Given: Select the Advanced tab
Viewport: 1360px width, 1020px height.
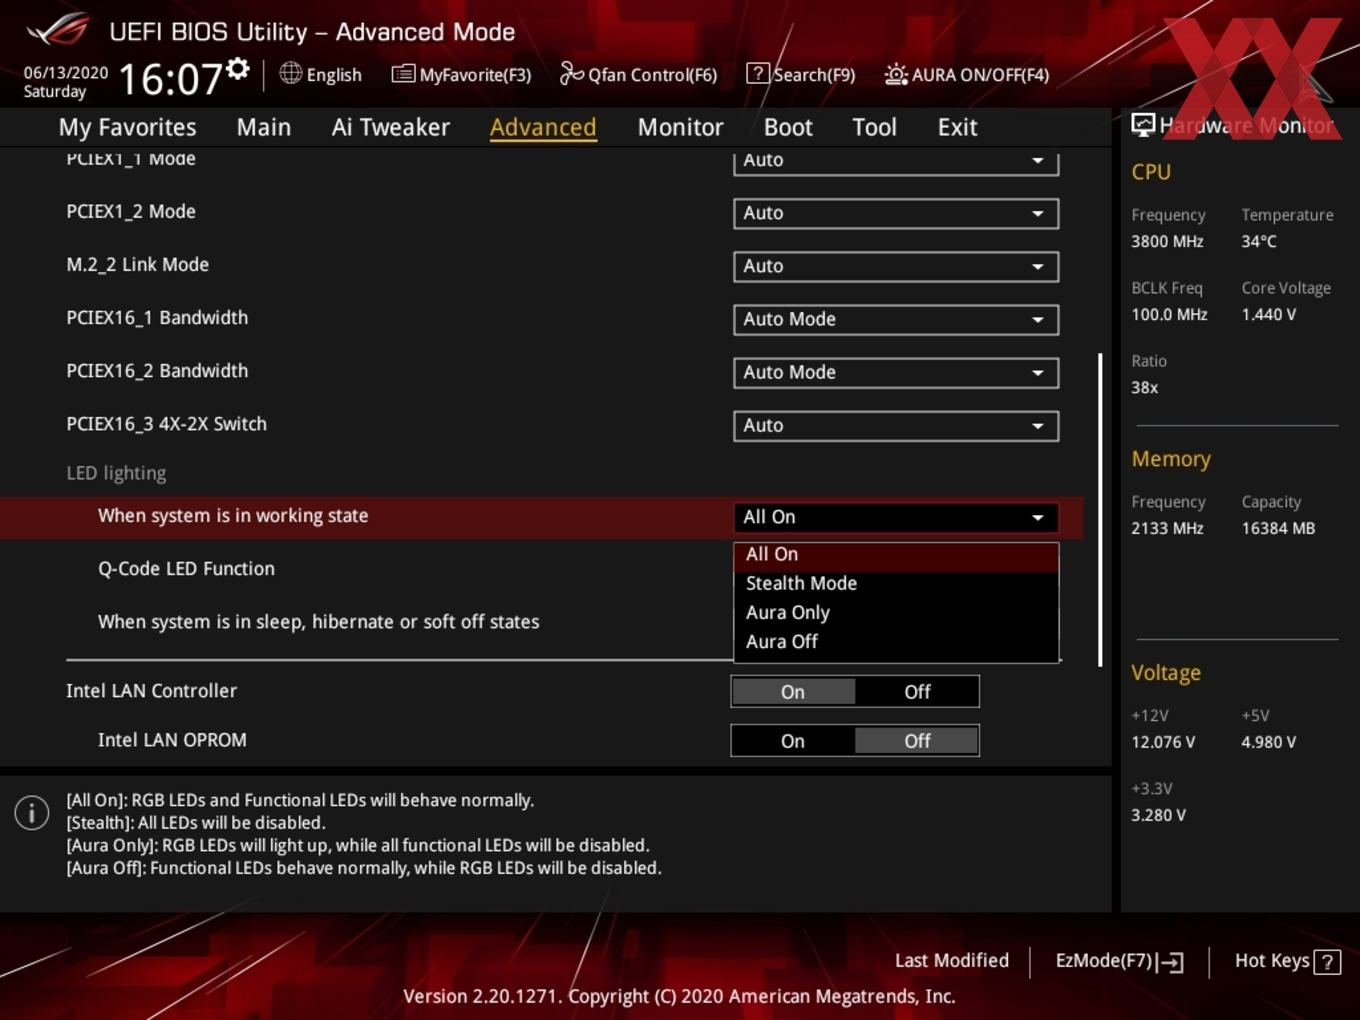Looking at the screenshot, I should 543,127.
